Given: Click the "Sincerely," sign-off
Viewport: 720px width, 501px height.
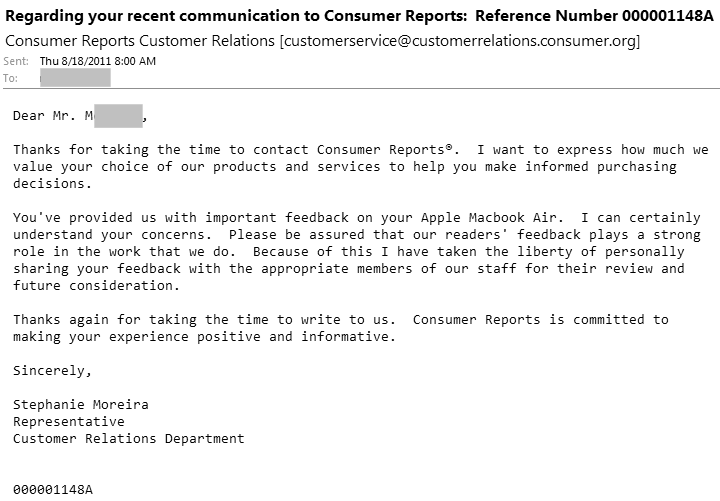Looking at the screenshot, I should (52, 371).
